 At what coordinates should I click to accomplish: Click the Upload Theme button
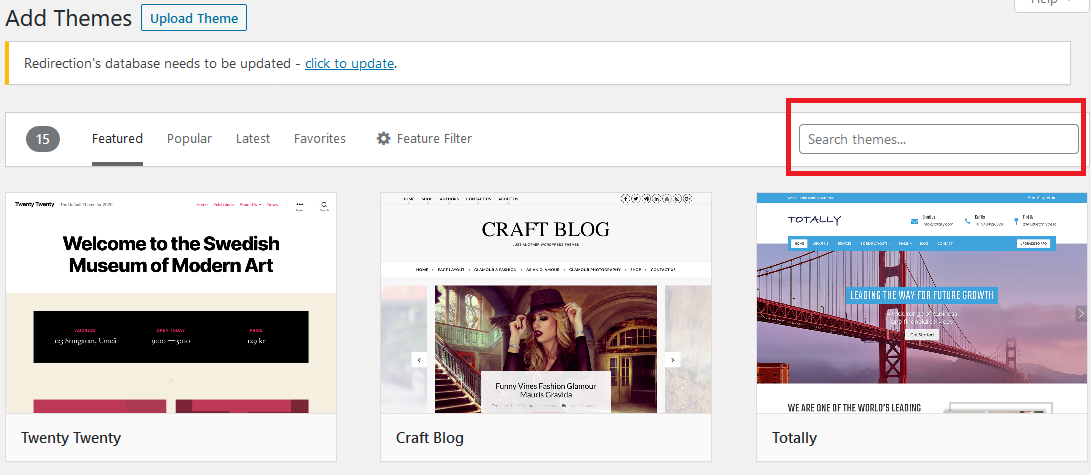click(194, 18)
